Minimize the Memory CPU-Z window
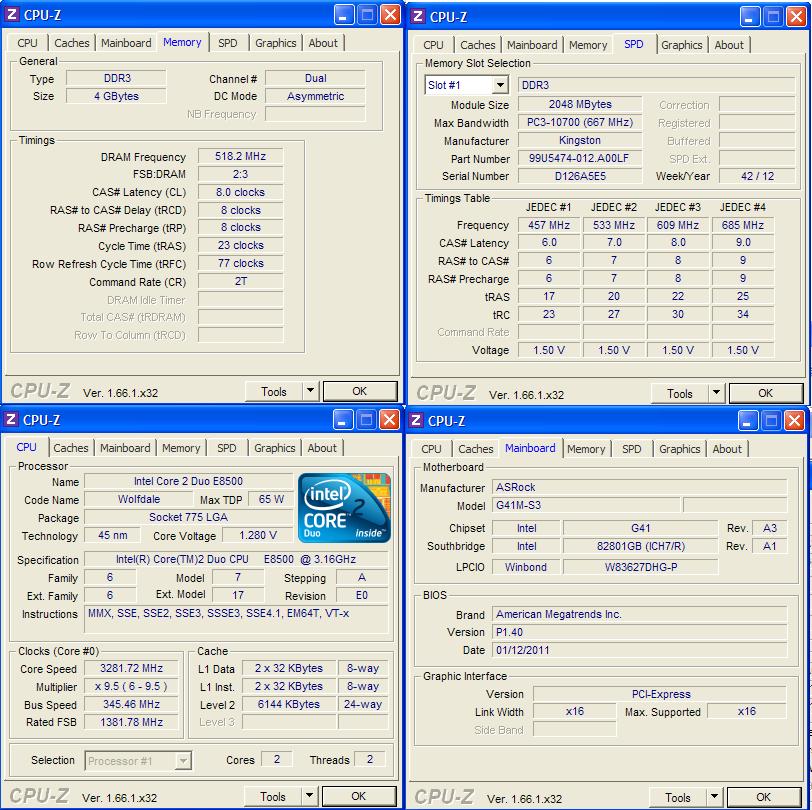 point(343,15)
